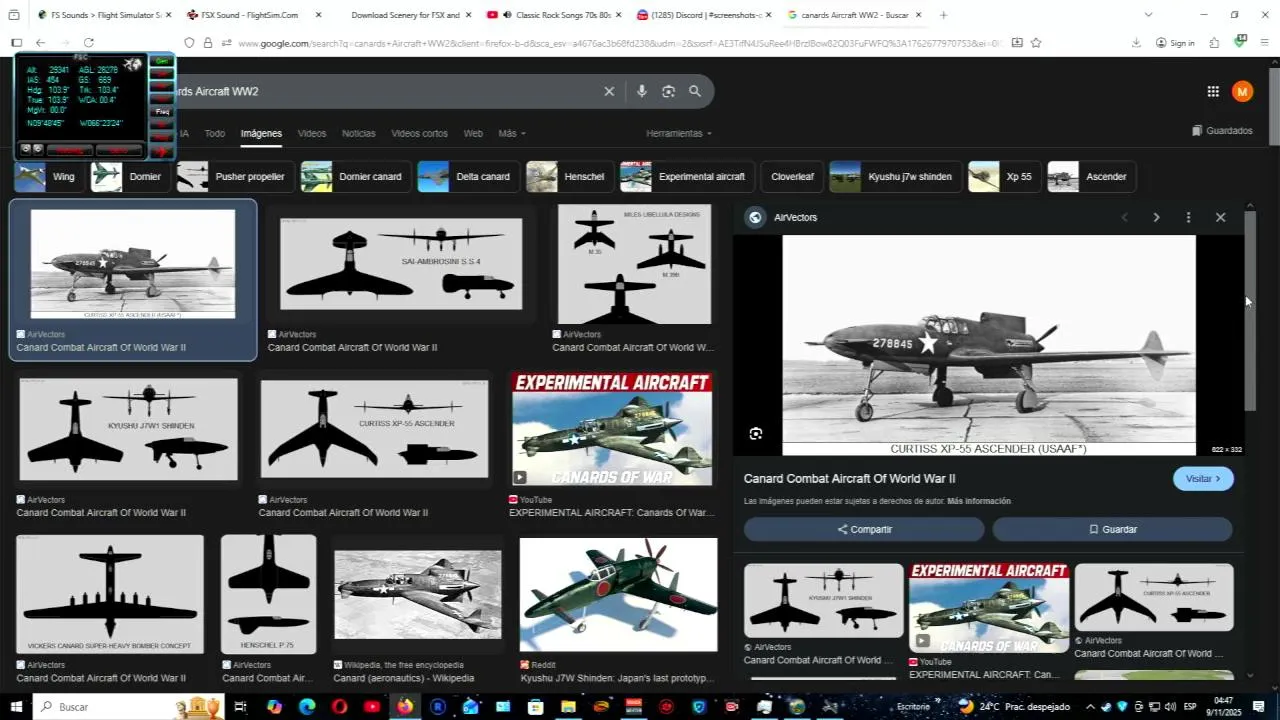The width and height of the screenshot is (1280, 720).
Task: Open Guardados saved items link
Action: click(1222, 131)
